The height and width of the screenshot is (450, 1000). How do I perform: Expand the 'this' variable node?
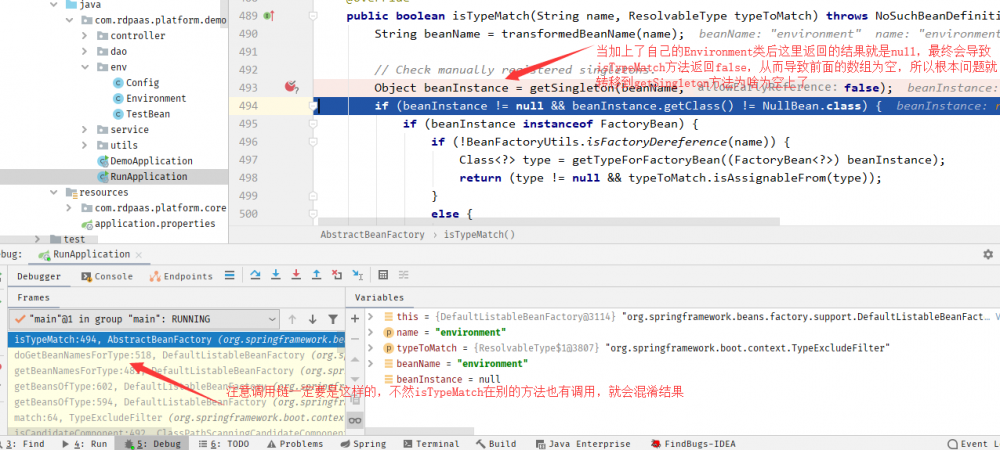pos(371,316)
